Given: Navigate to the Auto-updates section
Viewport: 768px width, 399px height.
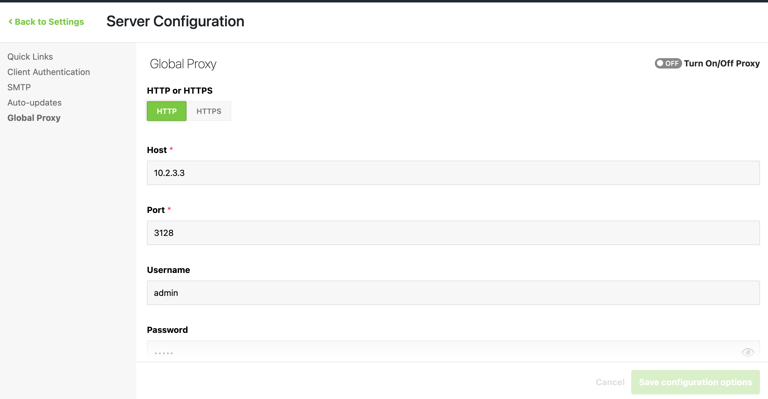Looking at the screenshot, I should point(34,102).
